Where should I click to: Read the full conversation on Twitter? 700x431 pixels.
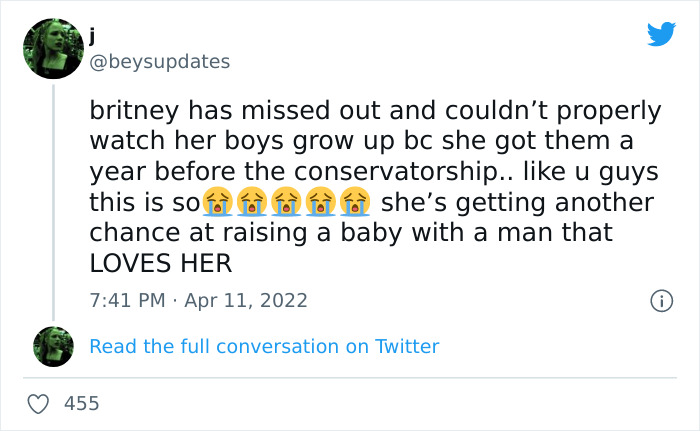click(264, 346)
